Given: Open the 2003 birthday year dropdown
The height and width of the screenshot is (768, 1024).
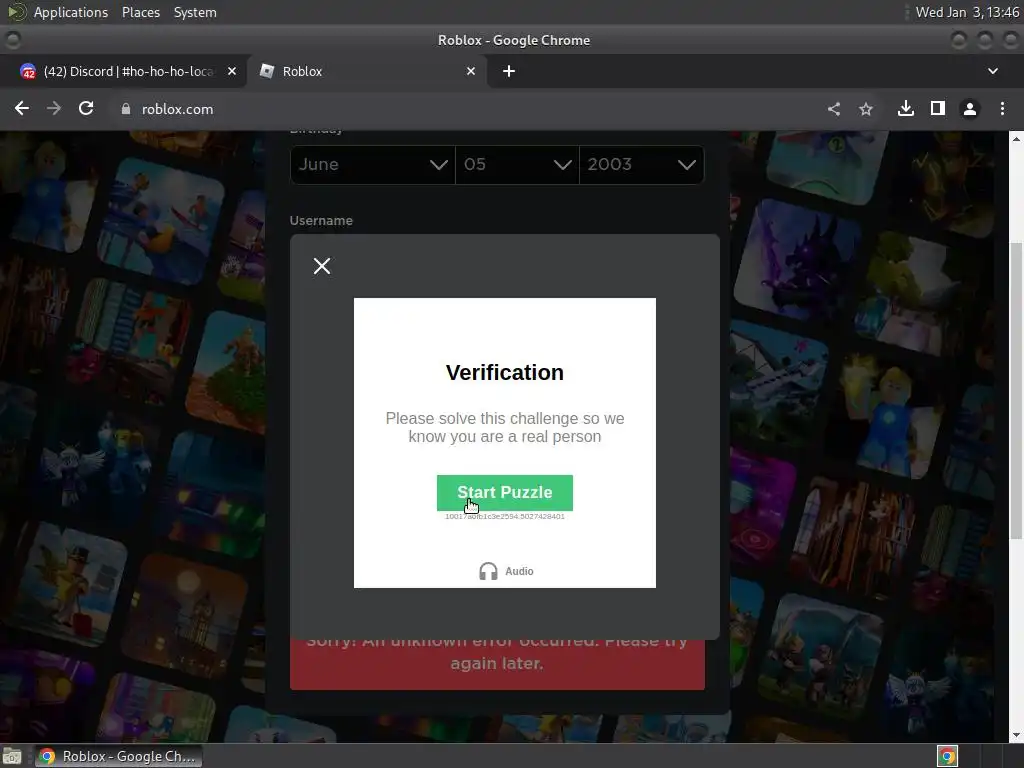Looking at the screenshot, I should (641, 165).
